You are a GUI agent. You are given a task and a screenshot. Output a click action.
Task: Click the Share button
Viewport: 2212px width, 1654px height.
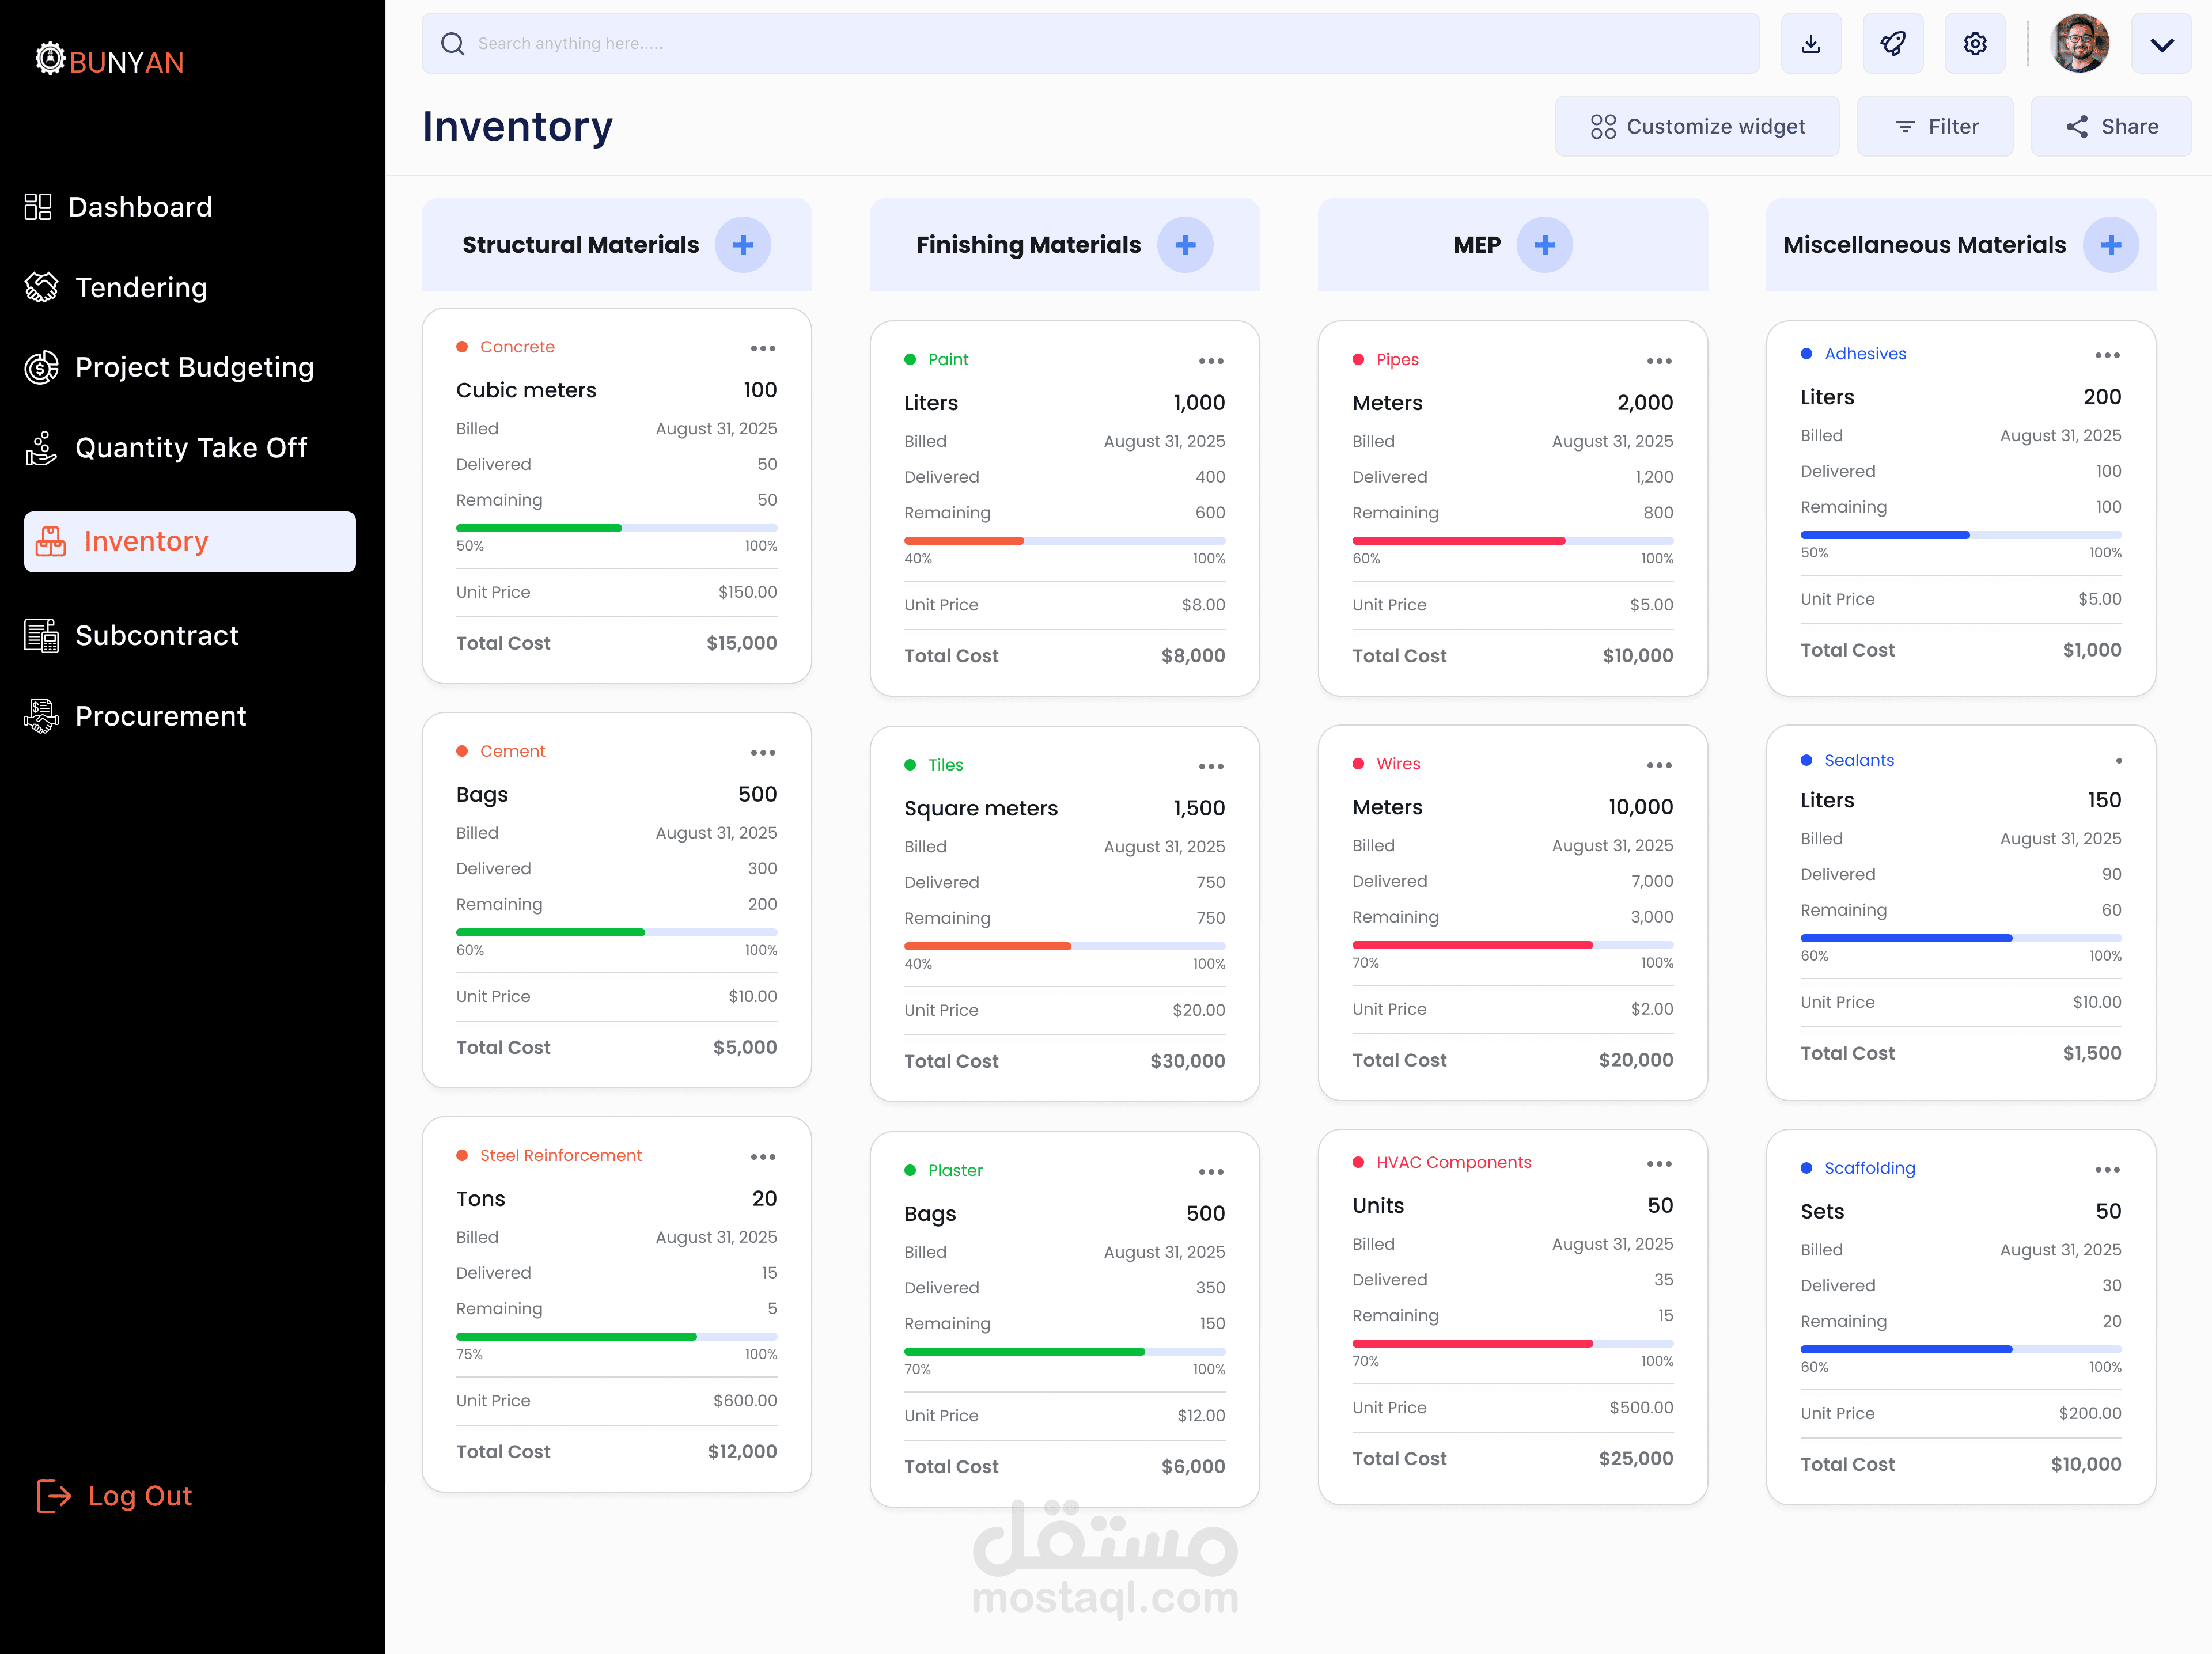click(2111, 127)
